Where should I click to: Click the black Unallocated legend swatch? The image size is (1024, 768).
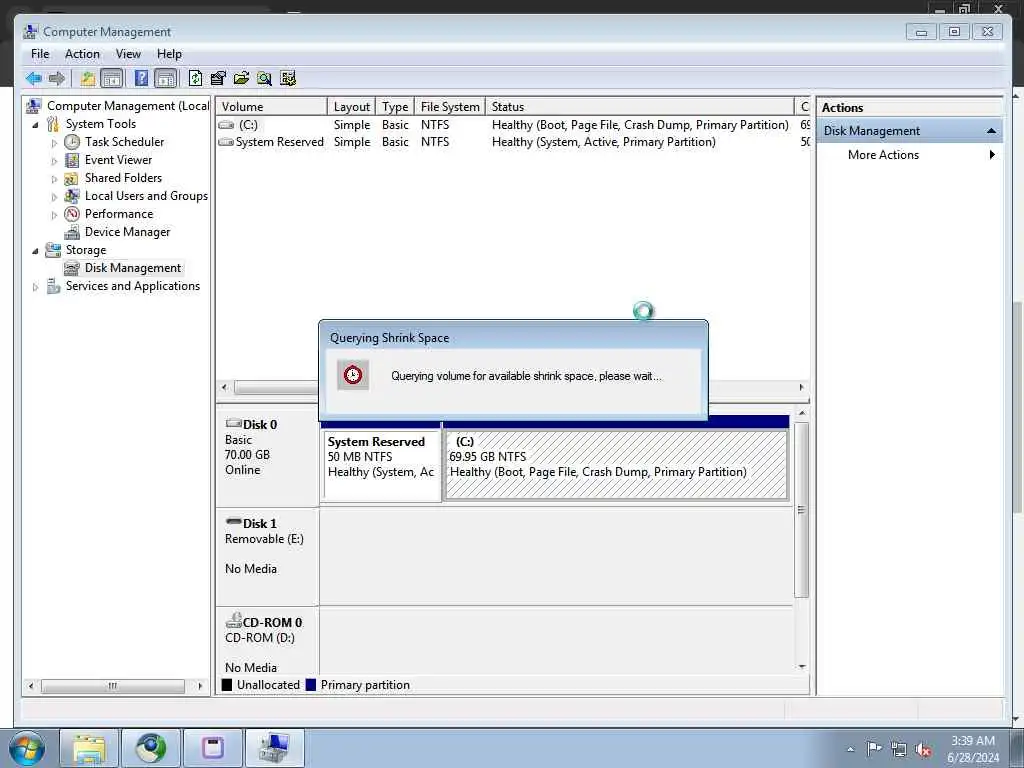(227, 685)
